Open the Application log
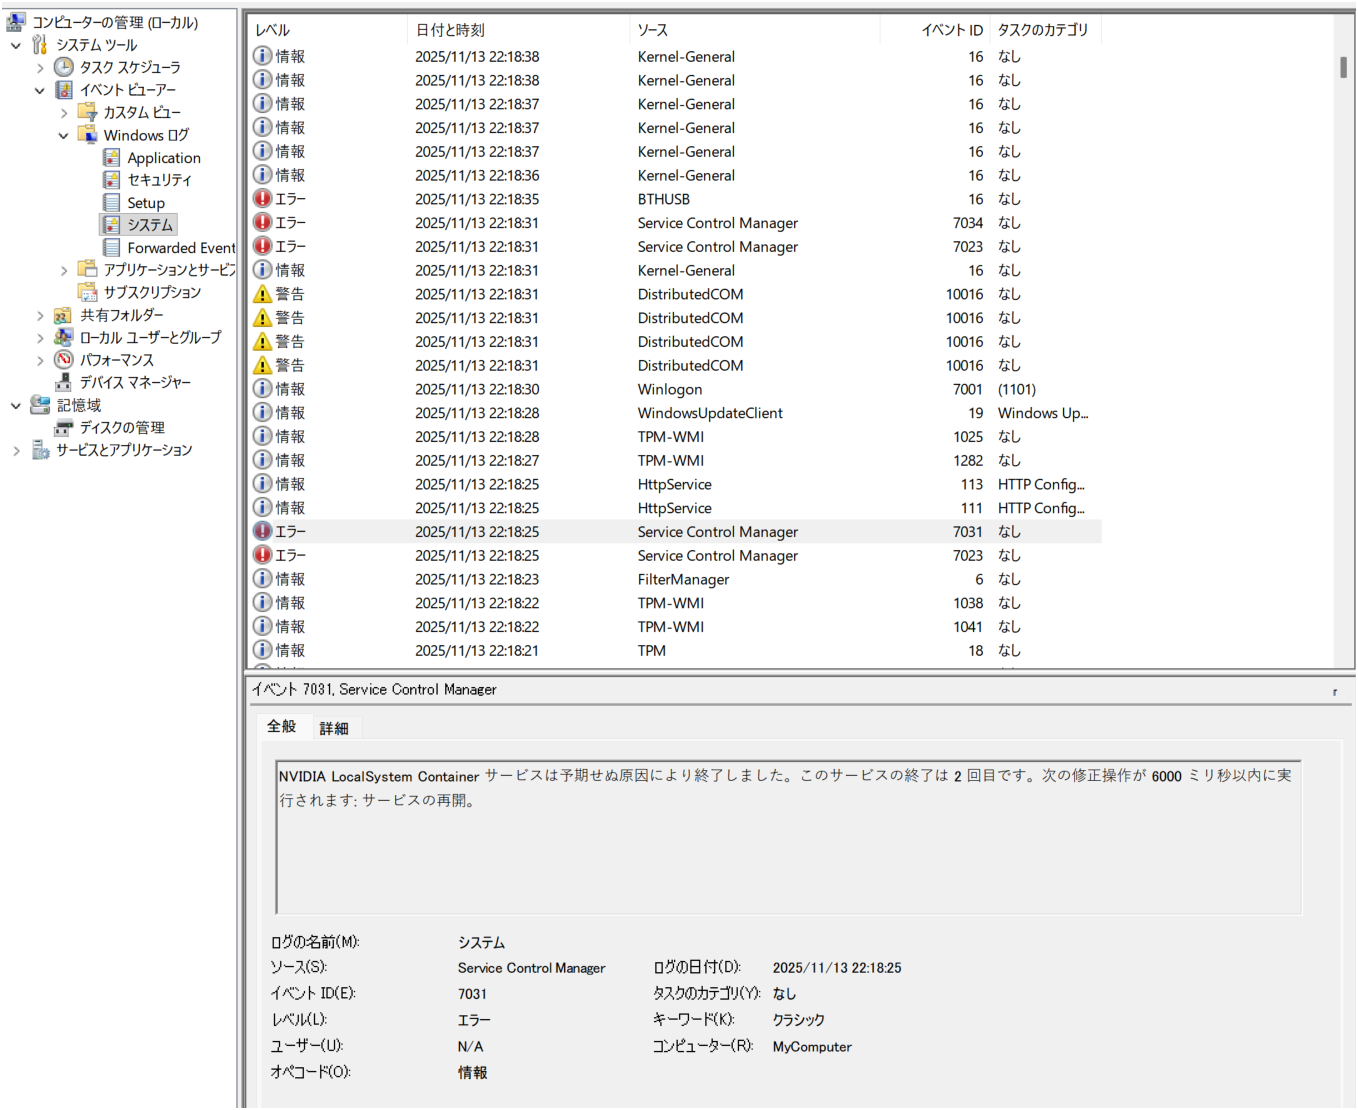The image size is (1358, 1110). [163, 158]
